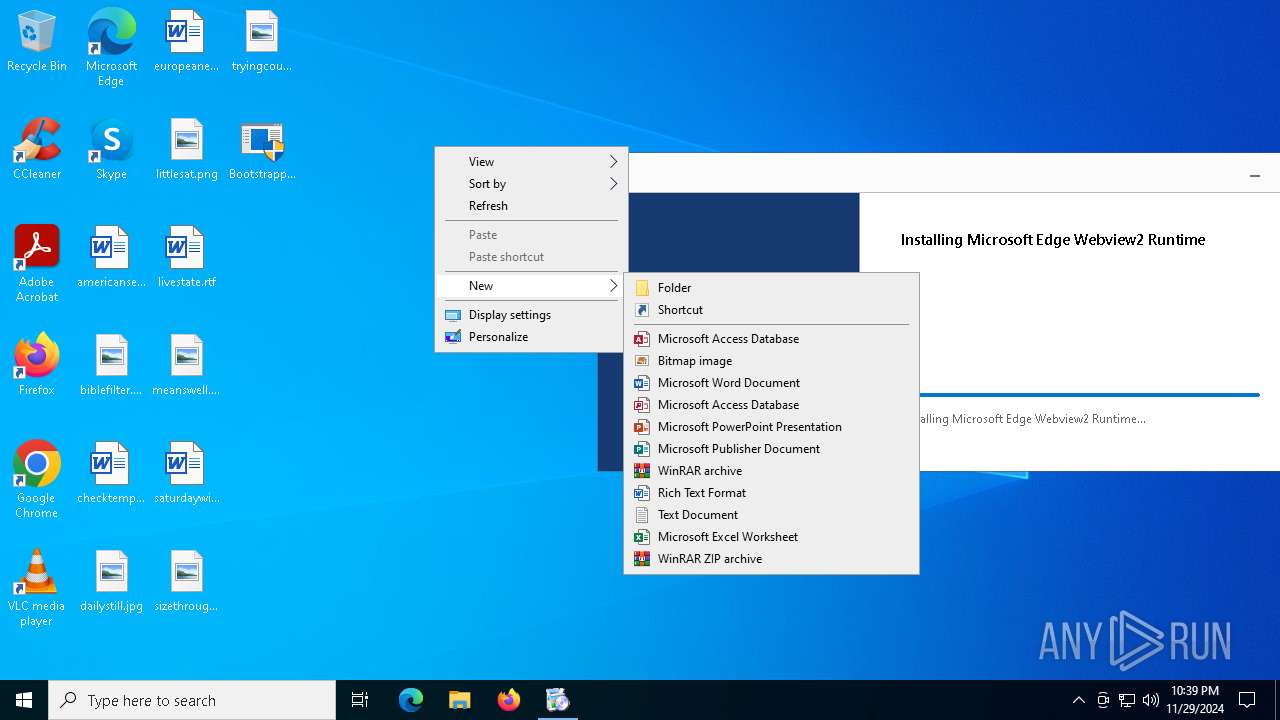
Task: Launch Firefox from the taskbar
Action: pyautogui.click(x=508, y=700)
